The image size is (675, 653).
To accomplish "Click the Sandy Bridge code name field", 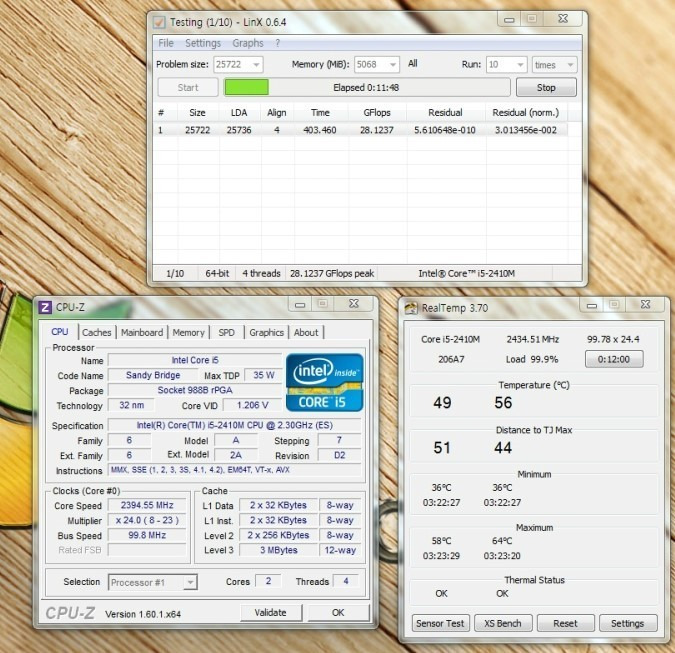I will tap(153, 375).
